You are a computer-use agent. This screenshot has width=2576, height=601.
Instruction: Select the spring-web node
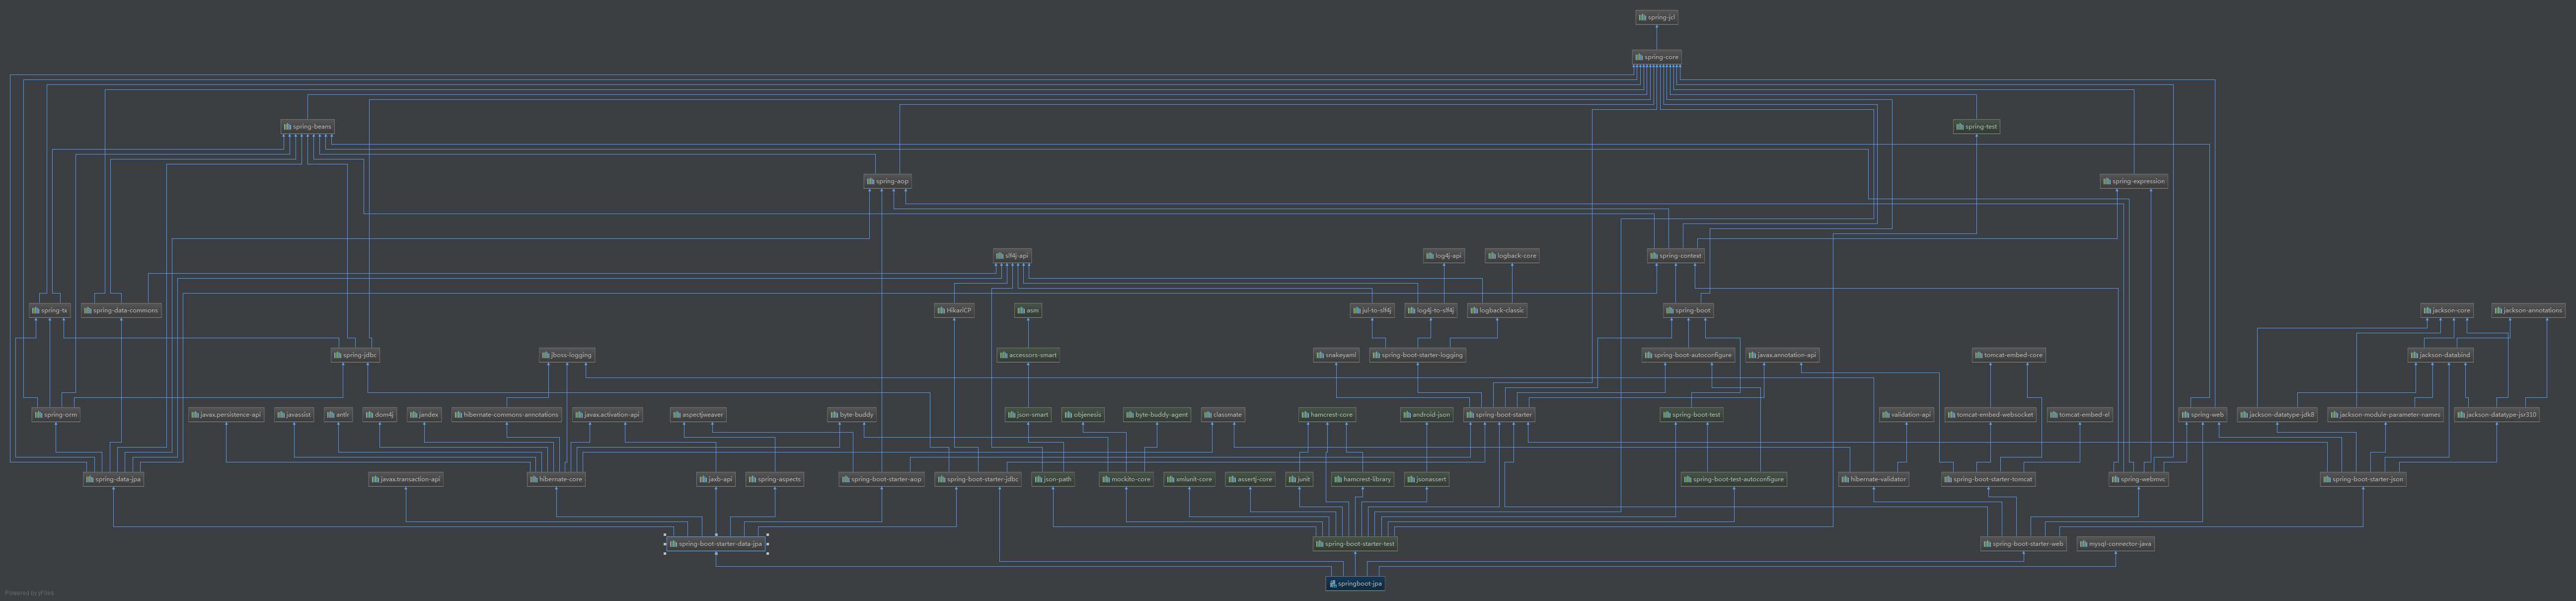tap(2202, 415)
